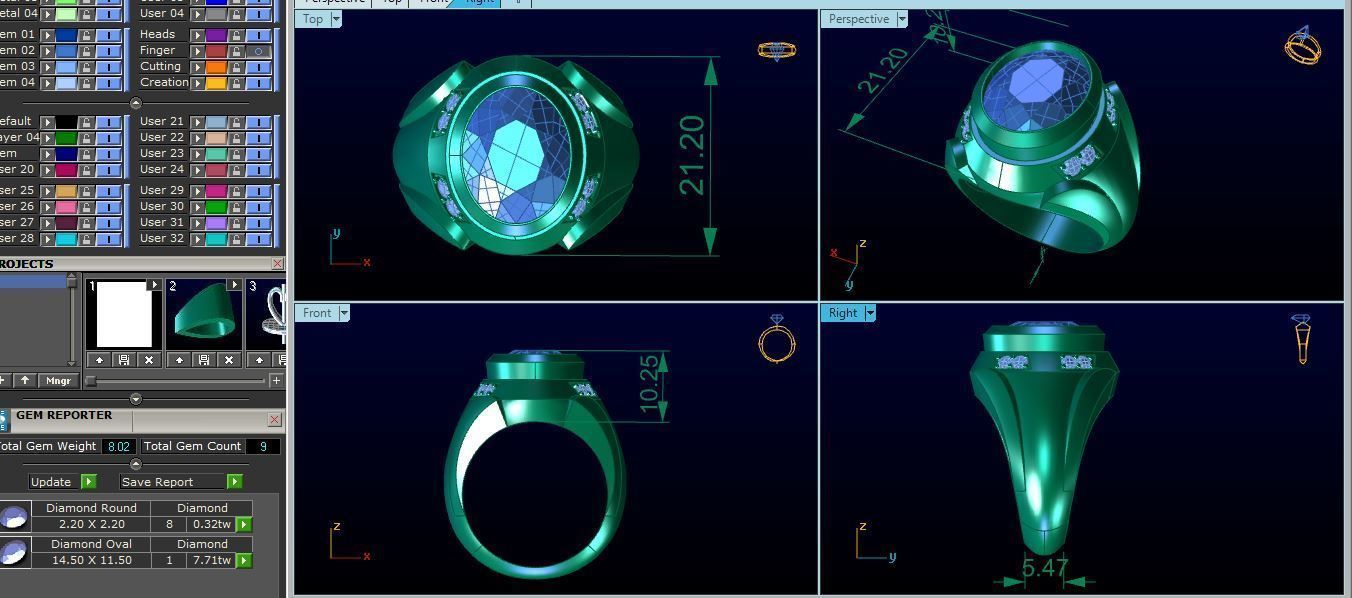1352x598 pixels.
Task: Close the Gem Reporter panel
Action: point(274,419)
